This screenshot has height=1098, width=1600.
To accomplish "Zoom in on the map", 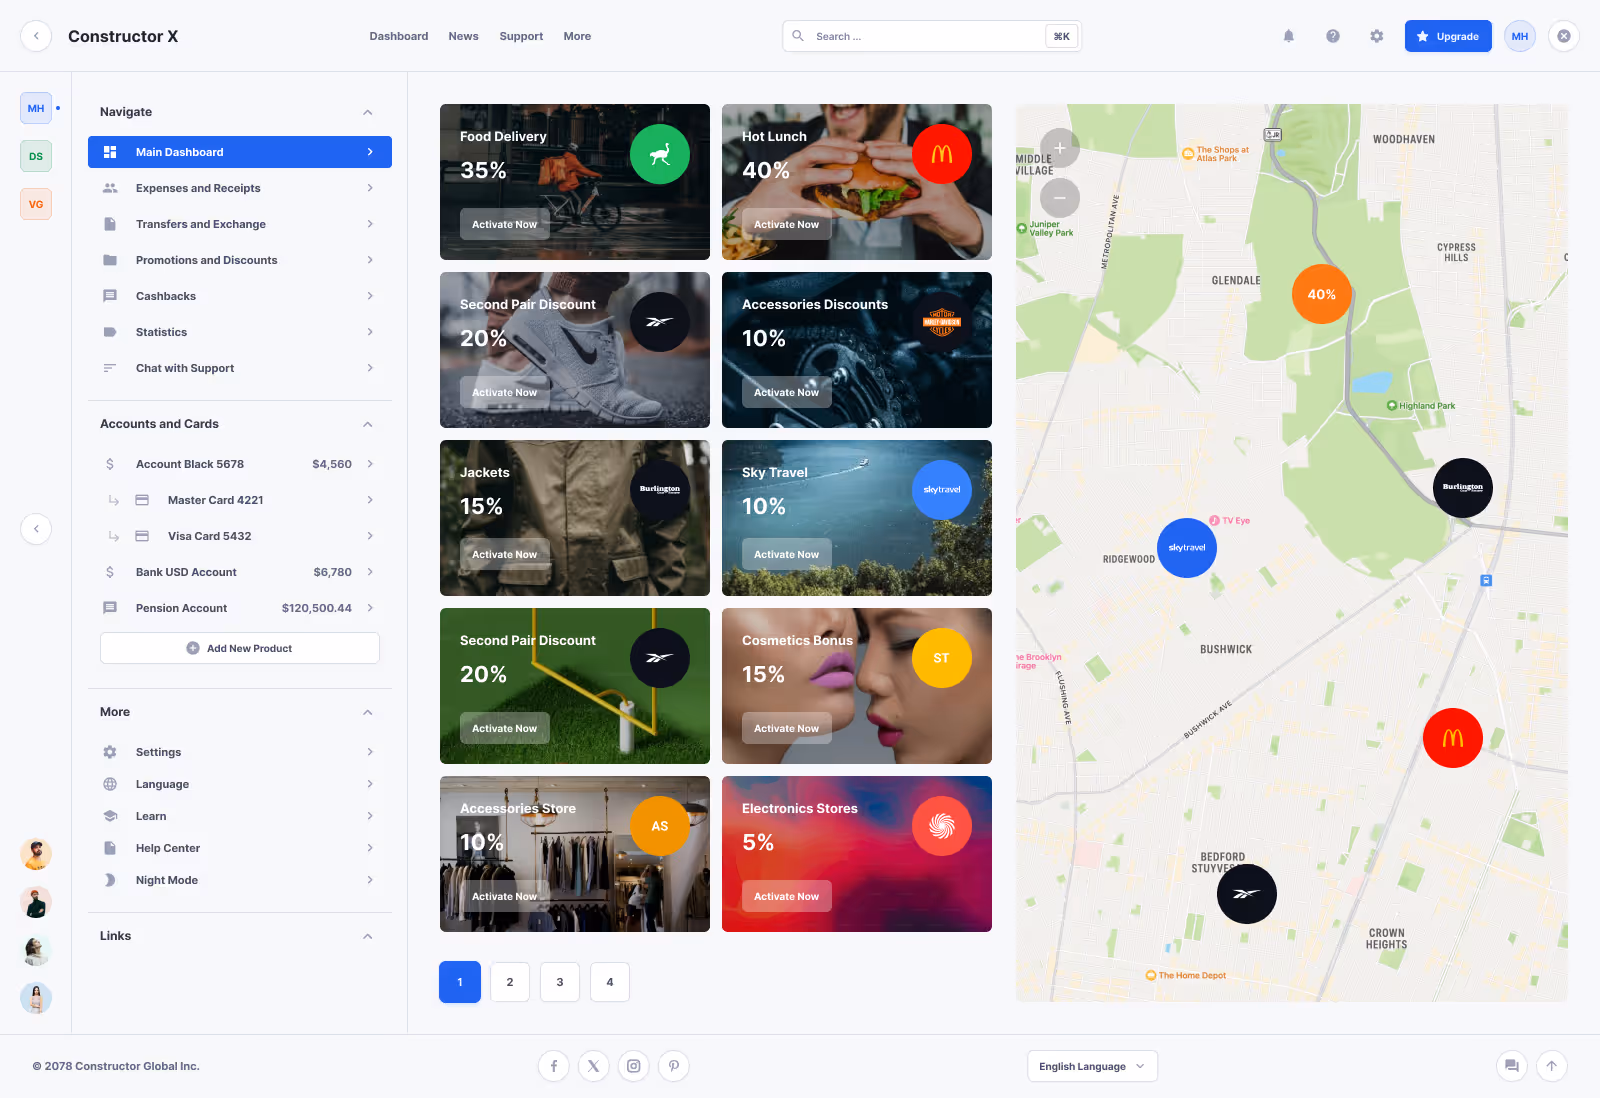I will pyautogui.click(x=1060, y=148).
